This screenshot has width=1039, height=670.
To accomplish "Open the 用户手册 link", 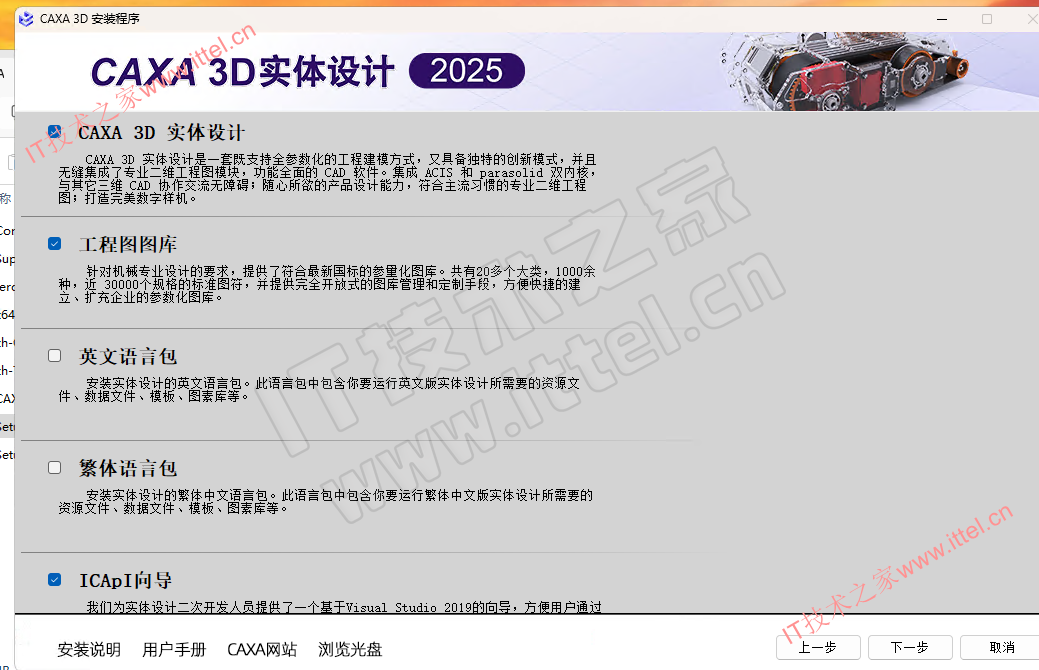I will (x=174, y=649).
